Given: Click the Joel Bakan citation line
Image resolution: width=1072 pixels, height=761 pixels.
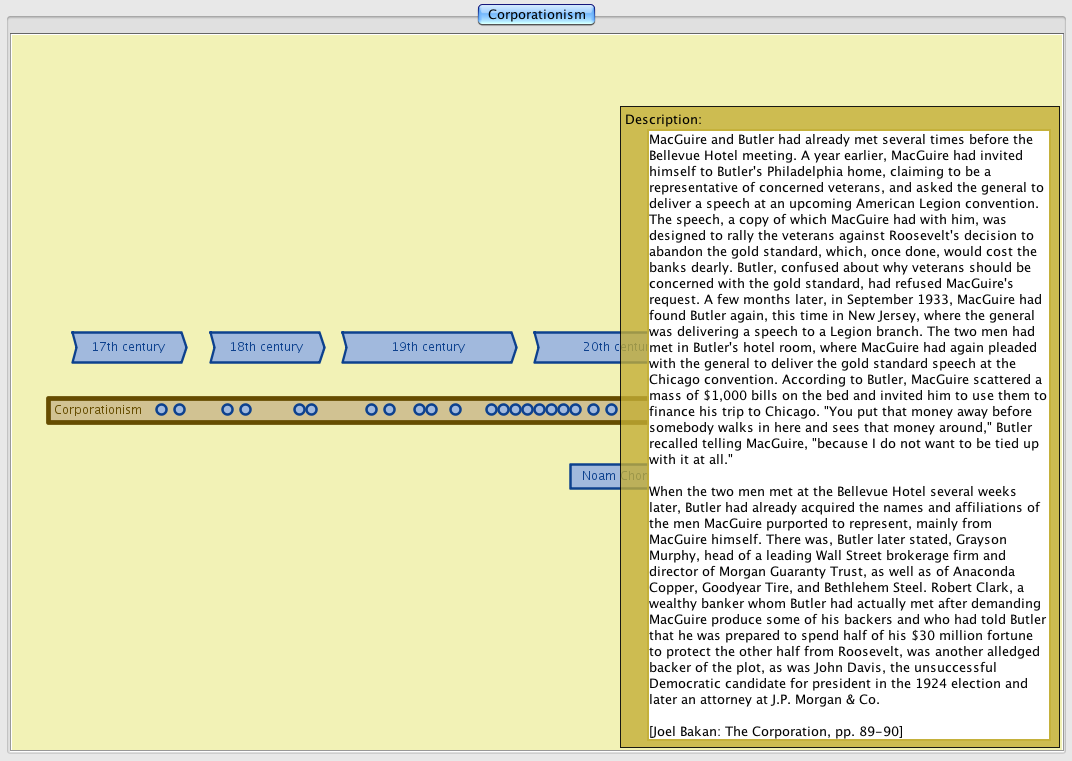Looking at the screenshot, I should pyautogui.click(x=775, y=732).
